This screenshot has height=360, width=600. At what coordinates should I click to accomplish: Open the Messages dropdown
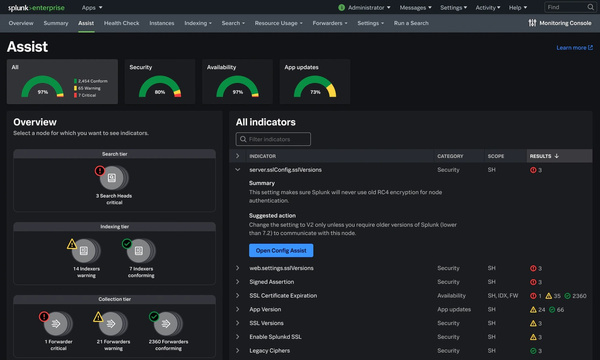point(416,7)
